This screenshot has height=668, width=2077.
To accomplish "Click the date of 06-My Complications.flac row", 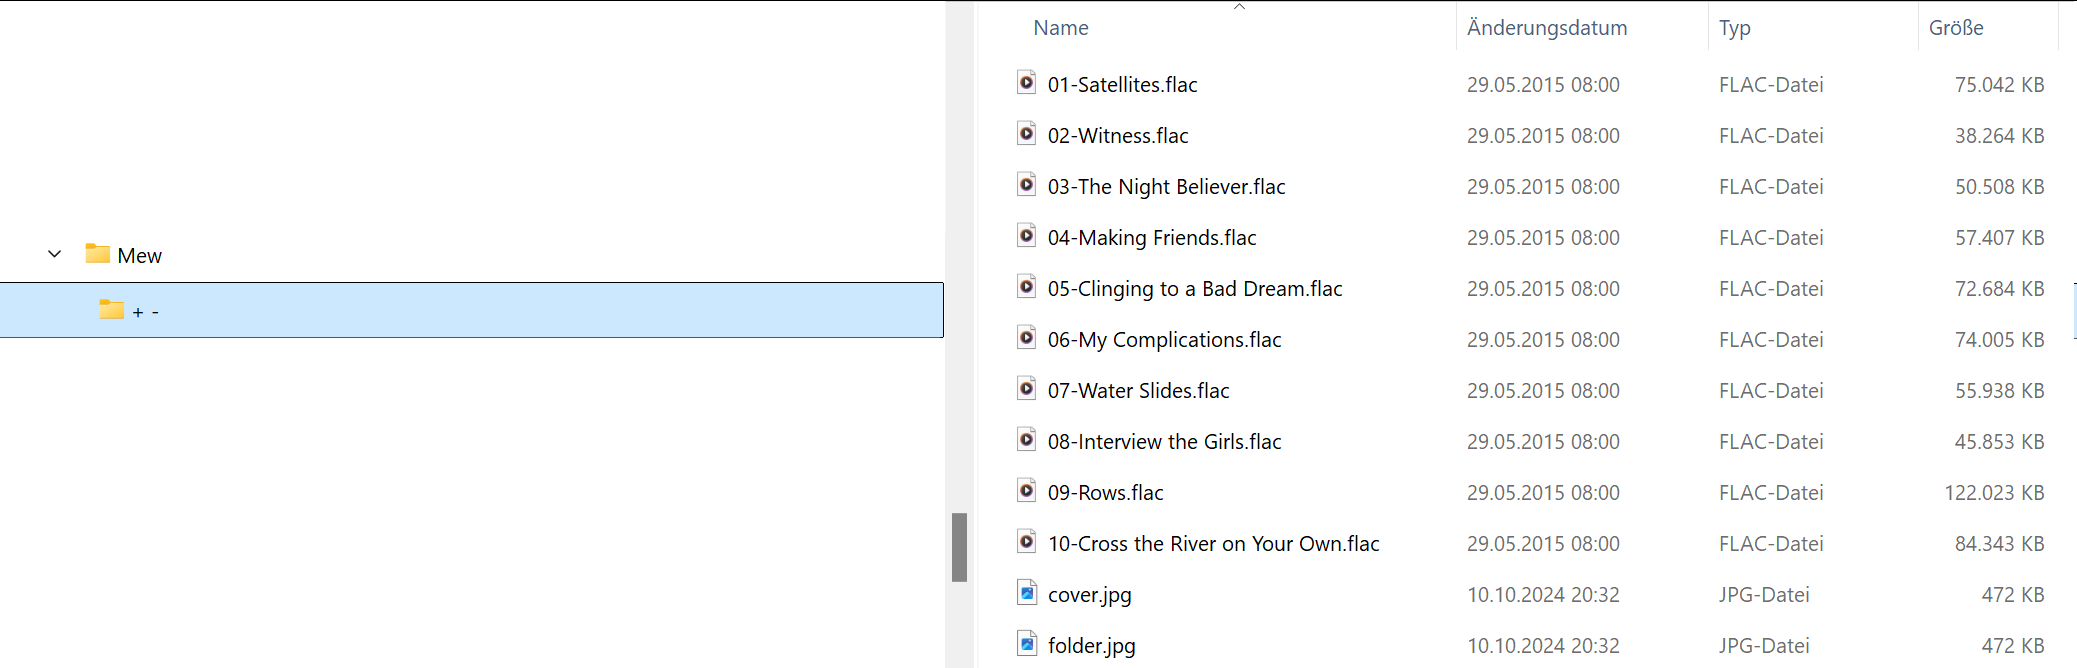I will (x=1543, y=340).
